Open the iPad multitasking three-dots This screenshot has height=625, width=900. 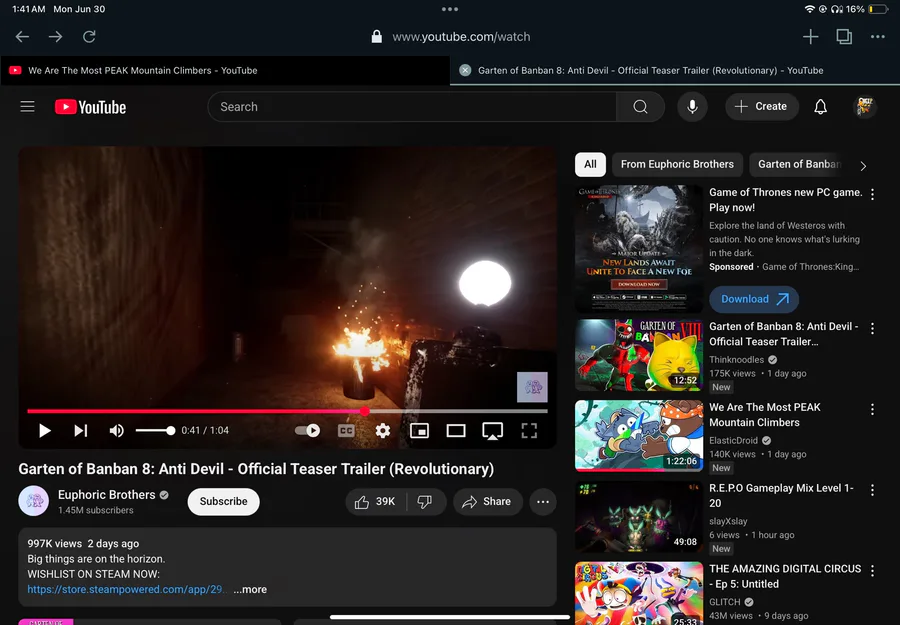click(x=450, y=9)
